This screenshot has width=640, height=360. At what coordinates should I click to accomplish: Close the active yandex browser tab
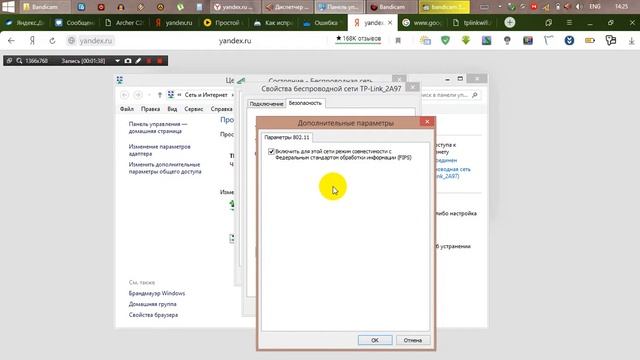390,23
